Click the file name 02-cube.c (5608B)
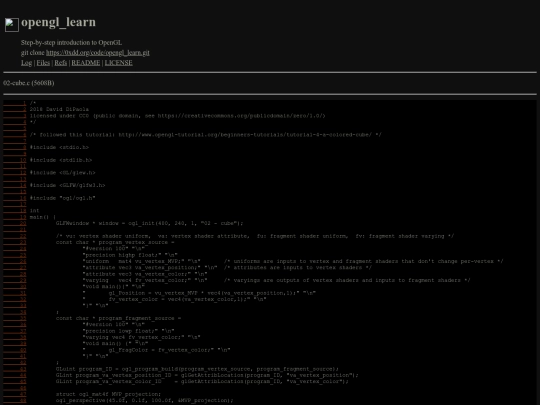The width and height of the screenshot is (540, 405). pos(29,83)
